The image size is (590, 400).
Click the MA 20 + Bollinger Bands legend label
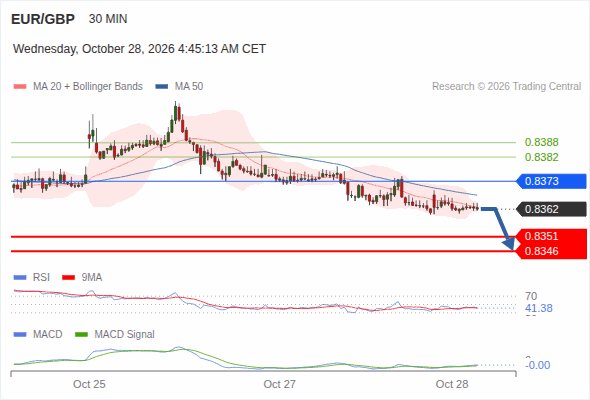tap(88, 87)
